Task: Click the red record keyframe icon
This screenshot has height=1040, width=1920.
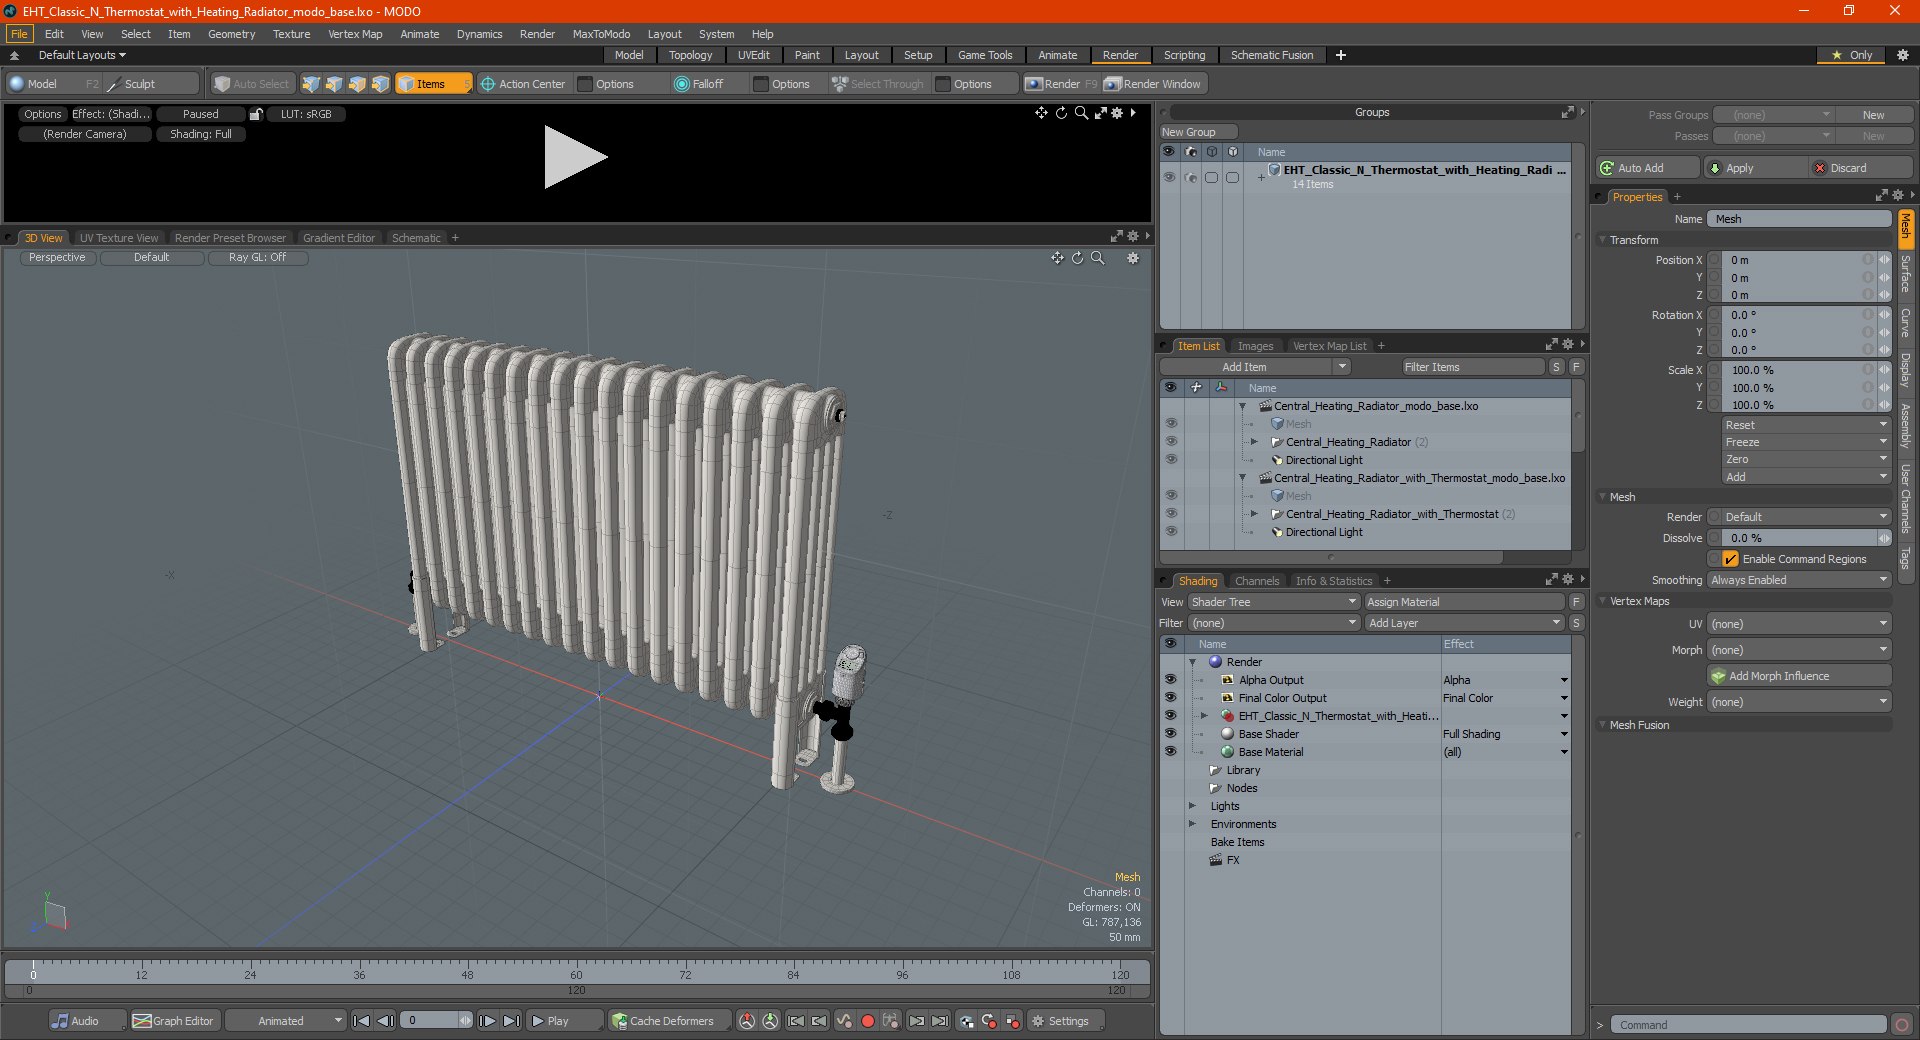Action: [868, 1021]
